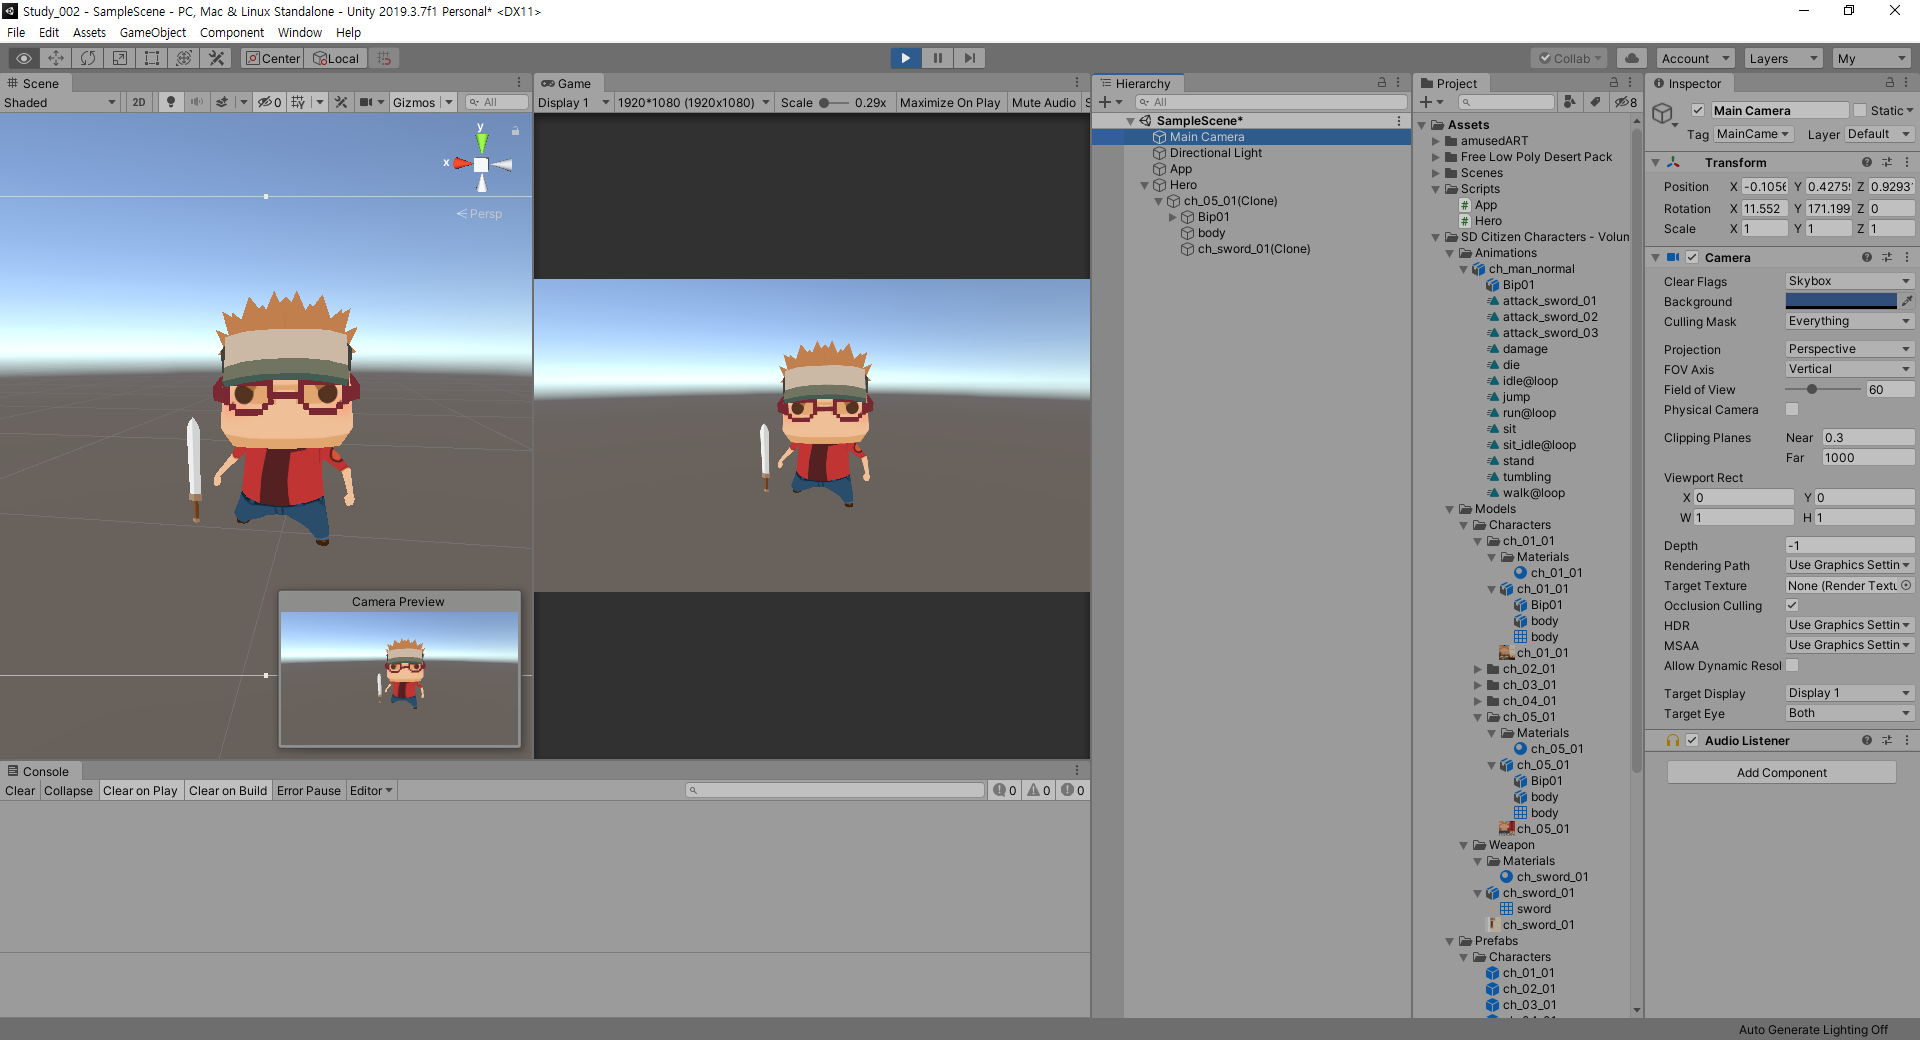
Task: Open the GameObject menu
Action: (153, 32)
